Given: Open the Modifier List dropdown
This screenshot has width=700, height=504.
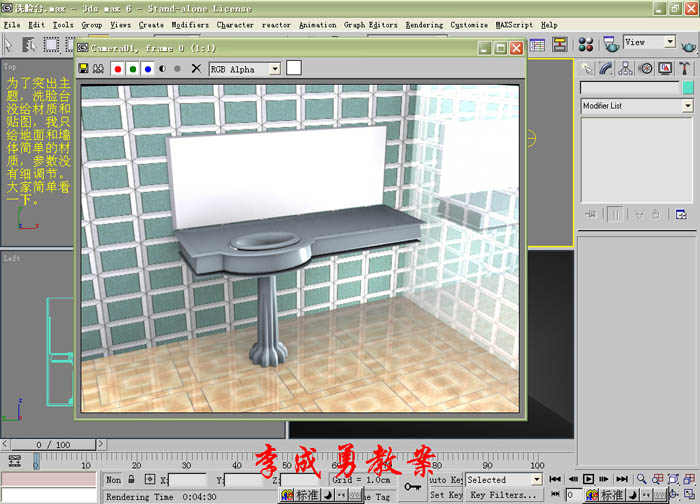Looking at the screenshot, I should point(688,106).
